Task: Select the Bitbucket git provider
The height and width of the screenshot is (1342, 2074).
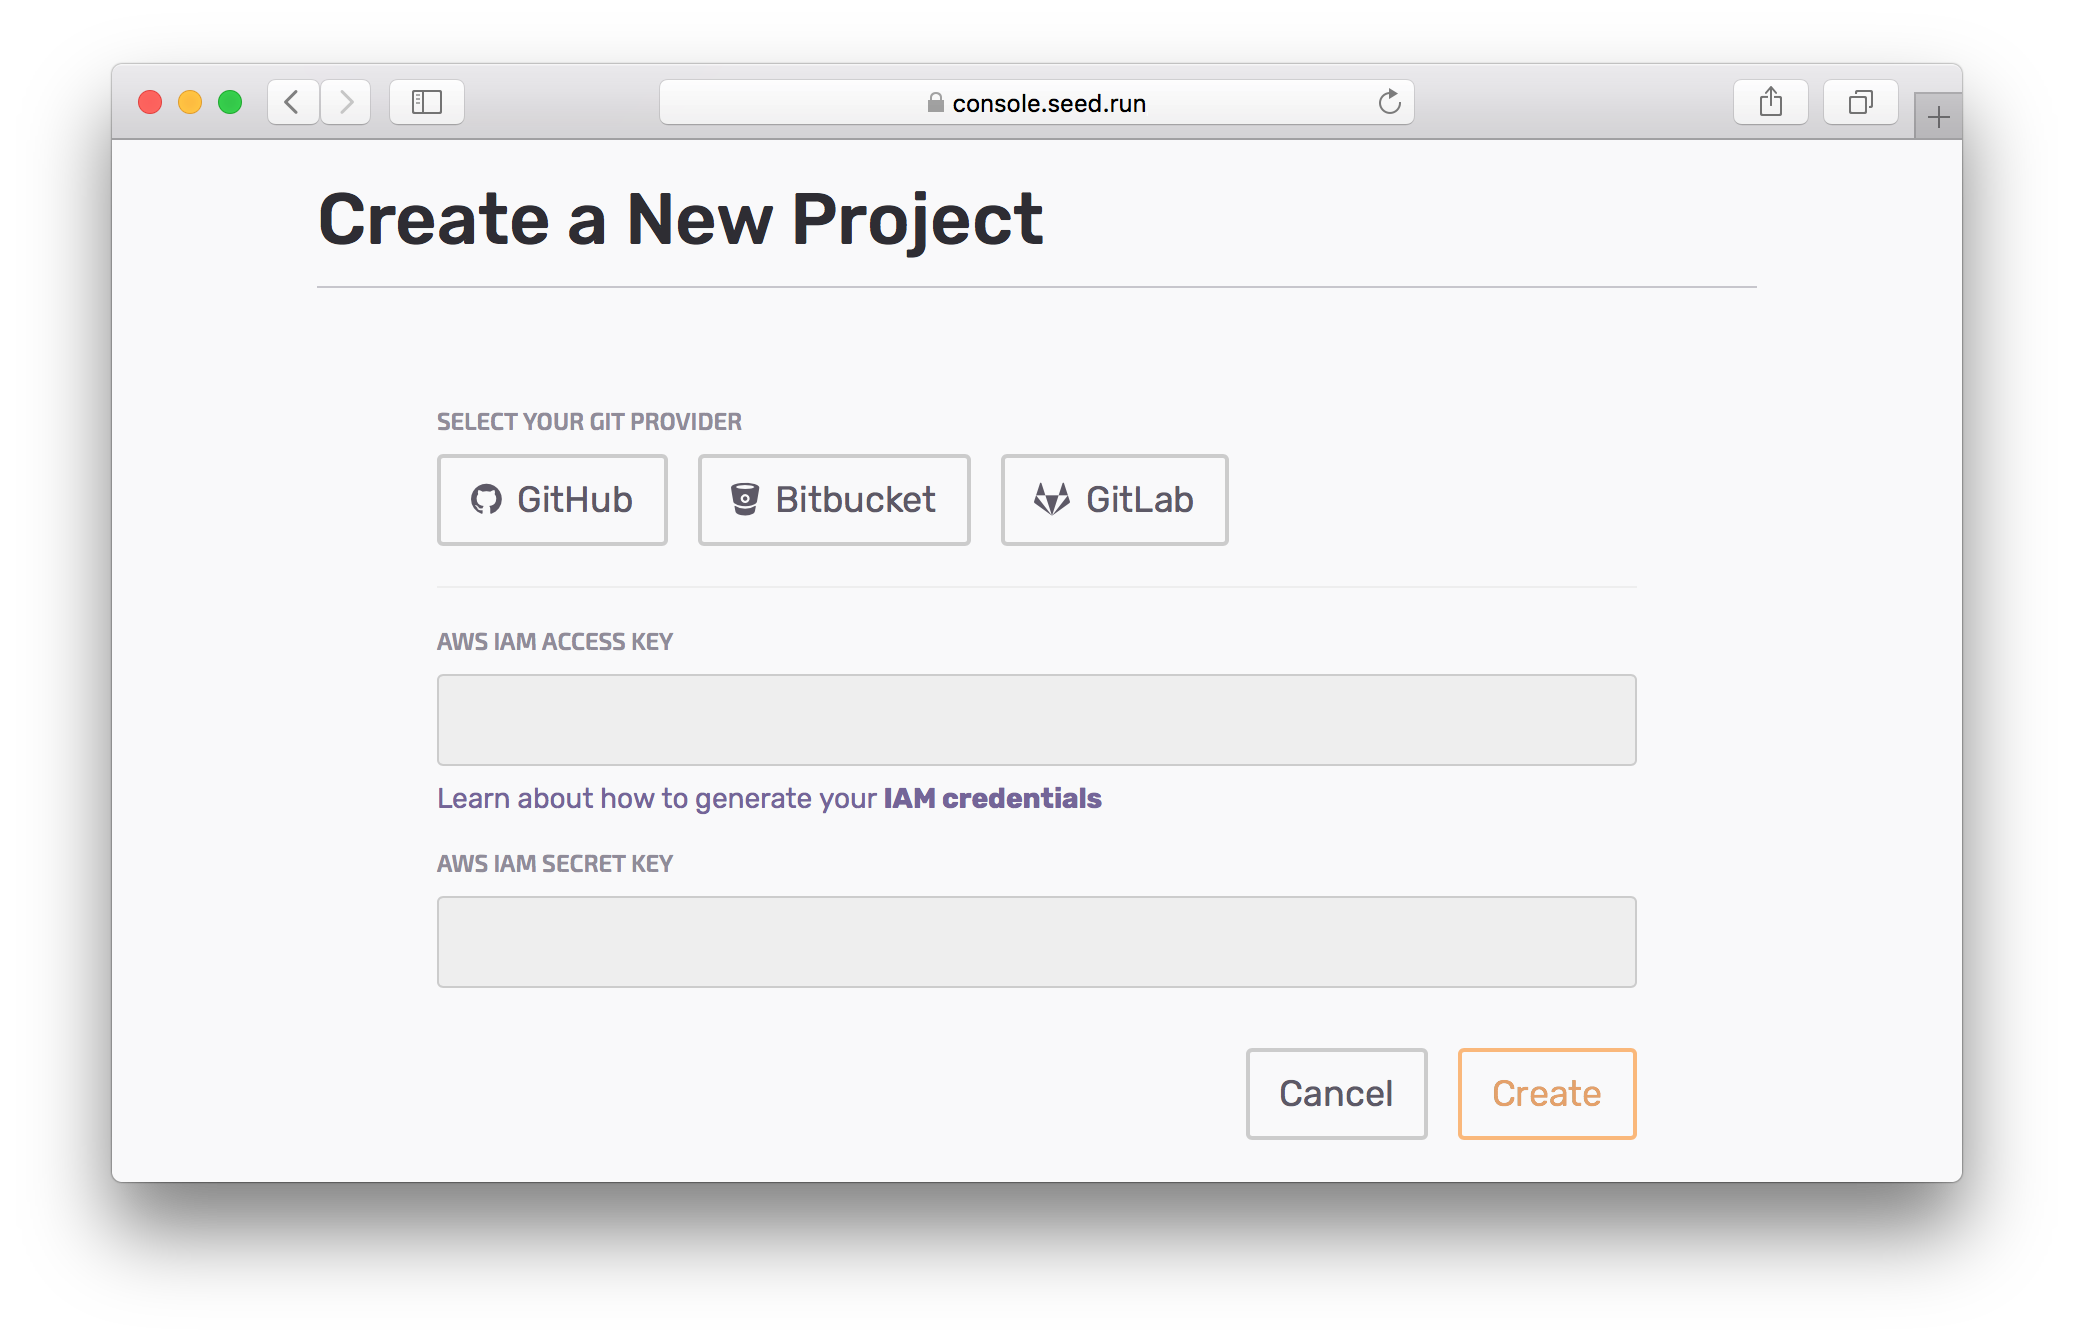Action: pos(834,500)
